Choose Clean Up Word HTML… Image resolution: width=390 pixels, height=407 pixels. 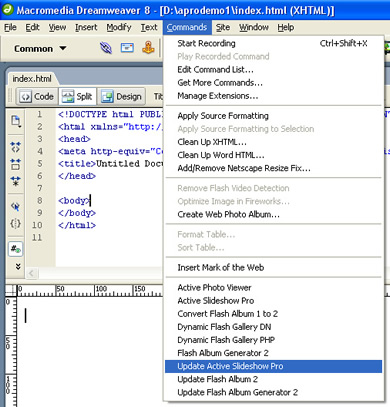pos(273,155)
